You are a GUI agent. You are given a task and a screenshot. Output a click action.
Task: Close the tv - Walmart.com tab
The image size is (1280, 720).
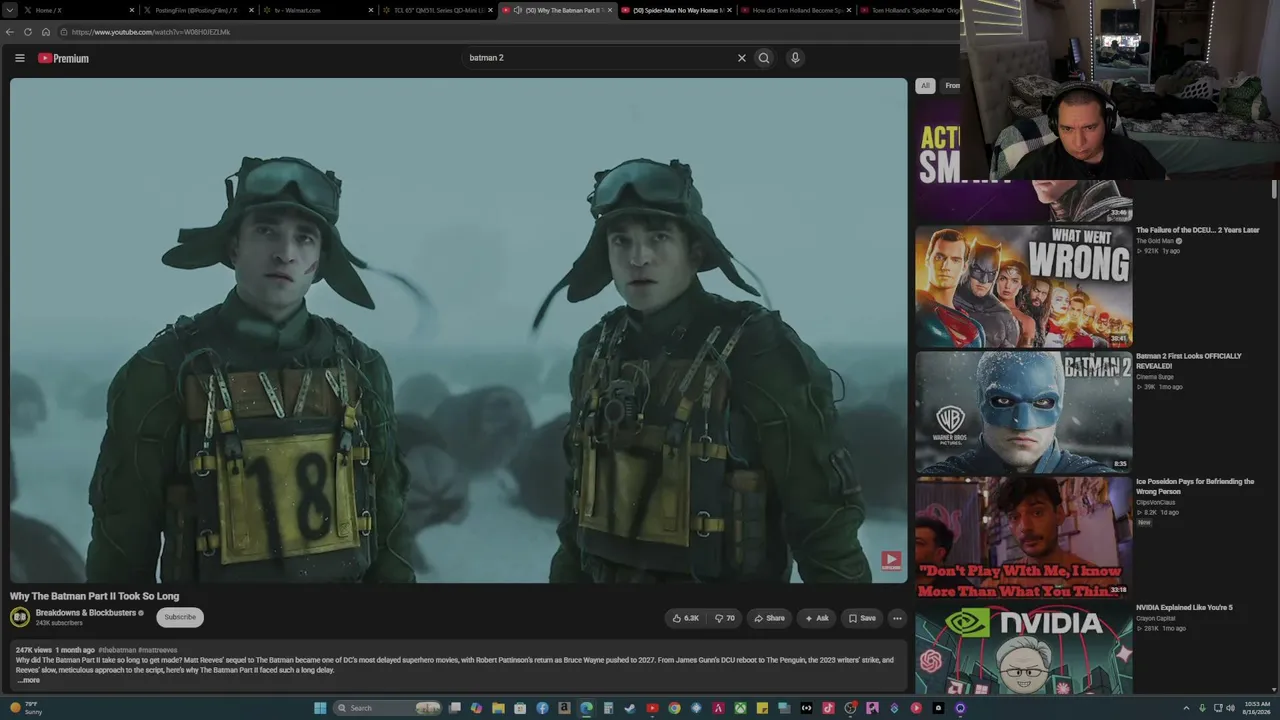pyautogui.click(x=371, y=10)
